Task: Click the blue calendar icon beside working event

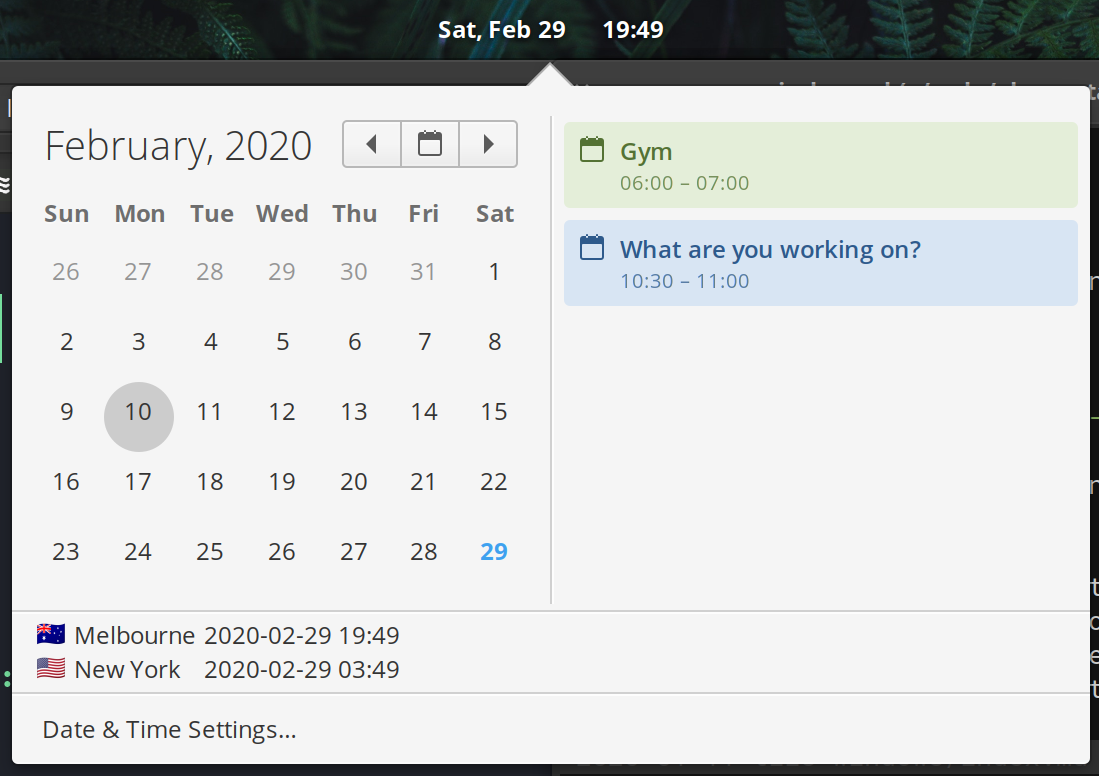Action: click(592, 247)
